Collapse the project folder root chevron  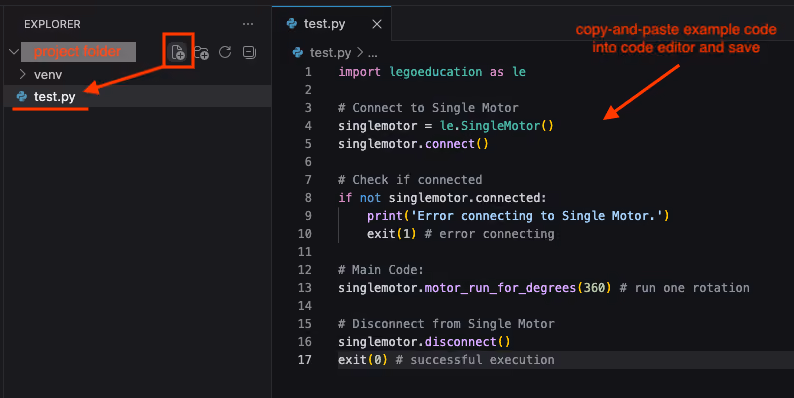point(14,52)
